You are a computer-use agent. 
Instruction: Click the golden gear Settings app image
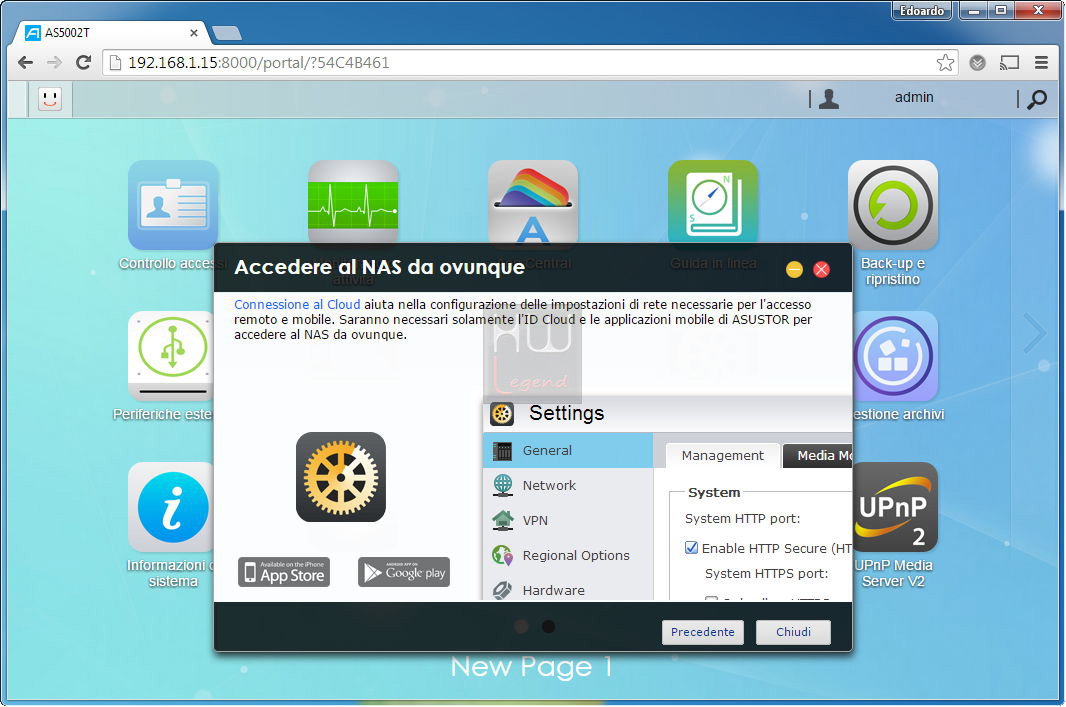[x=341, y=477]
